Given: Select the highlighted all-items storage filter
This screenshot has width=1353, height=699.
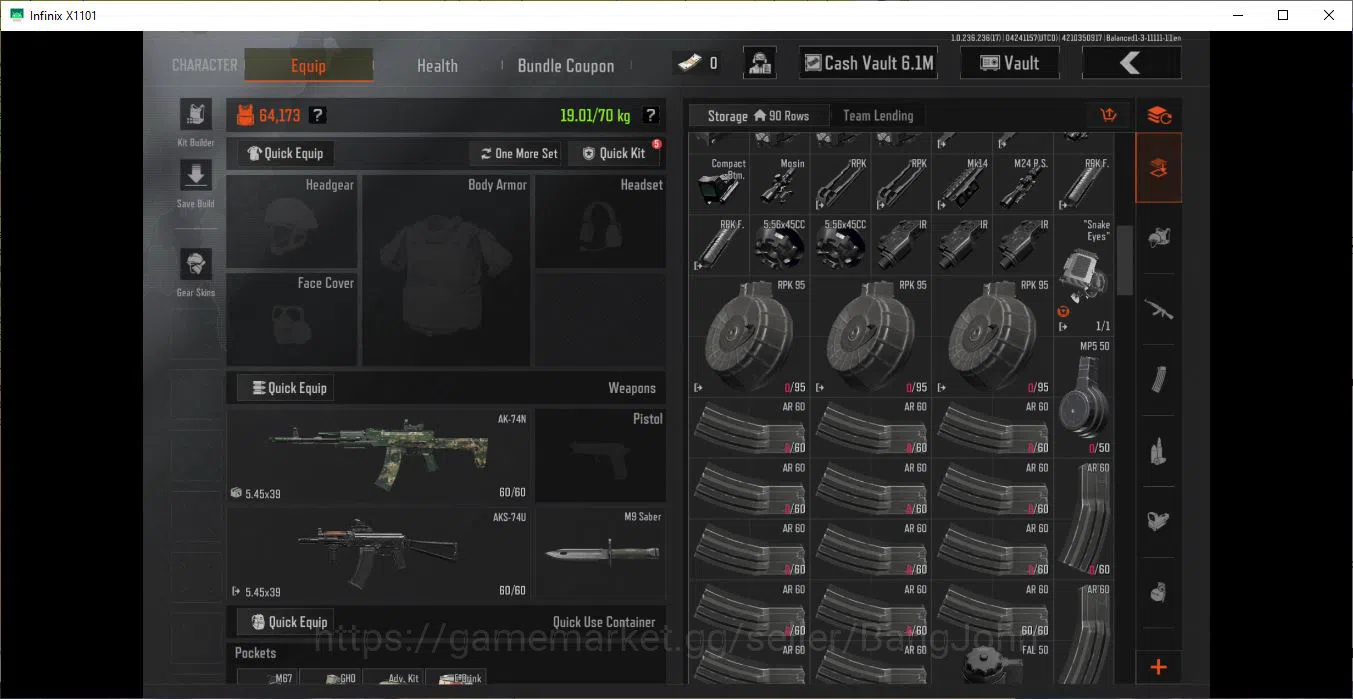Looking at the screenshot, I should (x=1158, y=168).
